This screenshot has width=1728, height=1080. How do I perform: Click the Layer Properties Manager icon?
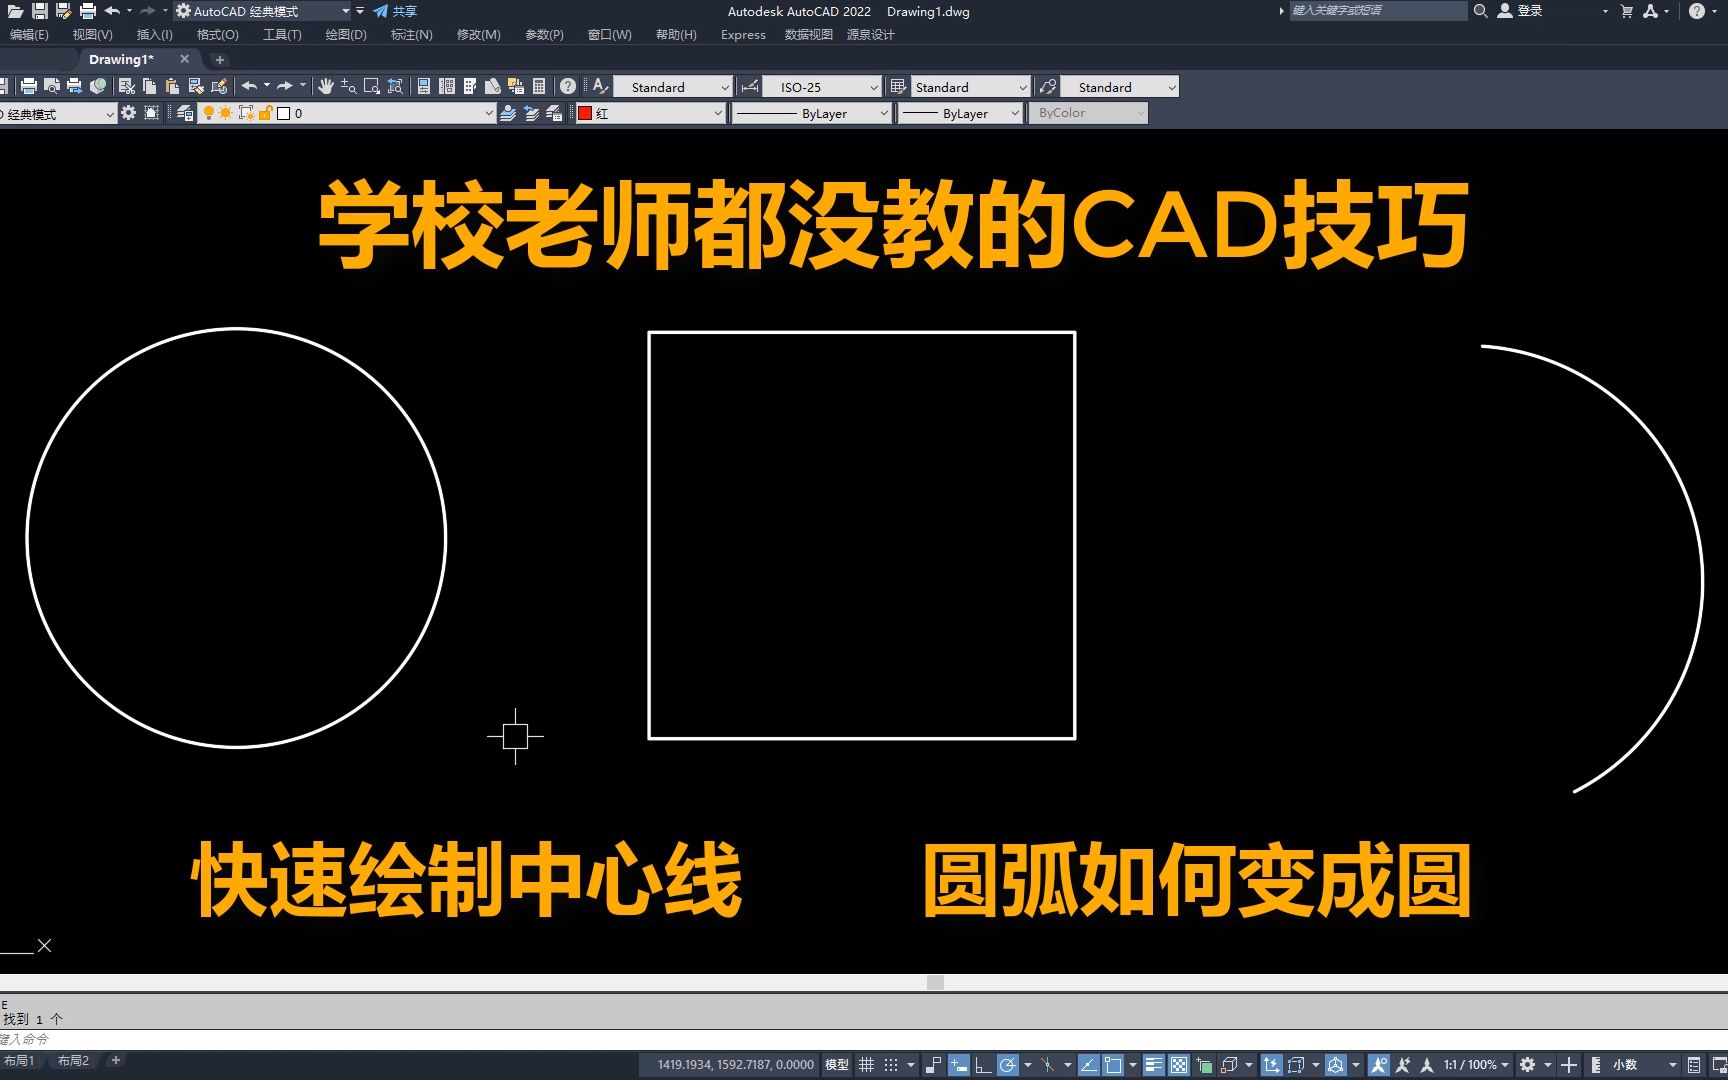click(x=185, y=113)
